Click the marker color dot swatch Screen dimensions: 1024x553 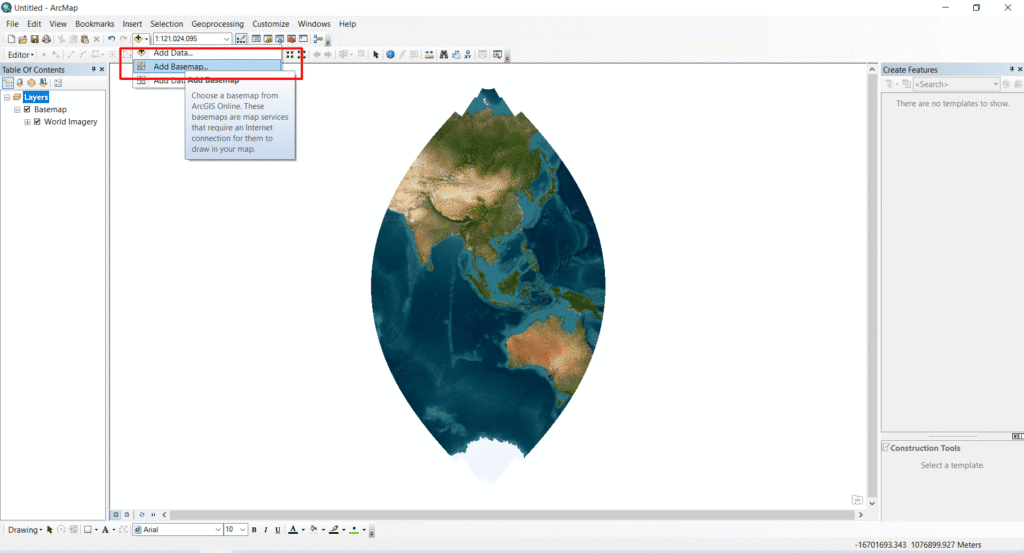[x=354, y=529]
